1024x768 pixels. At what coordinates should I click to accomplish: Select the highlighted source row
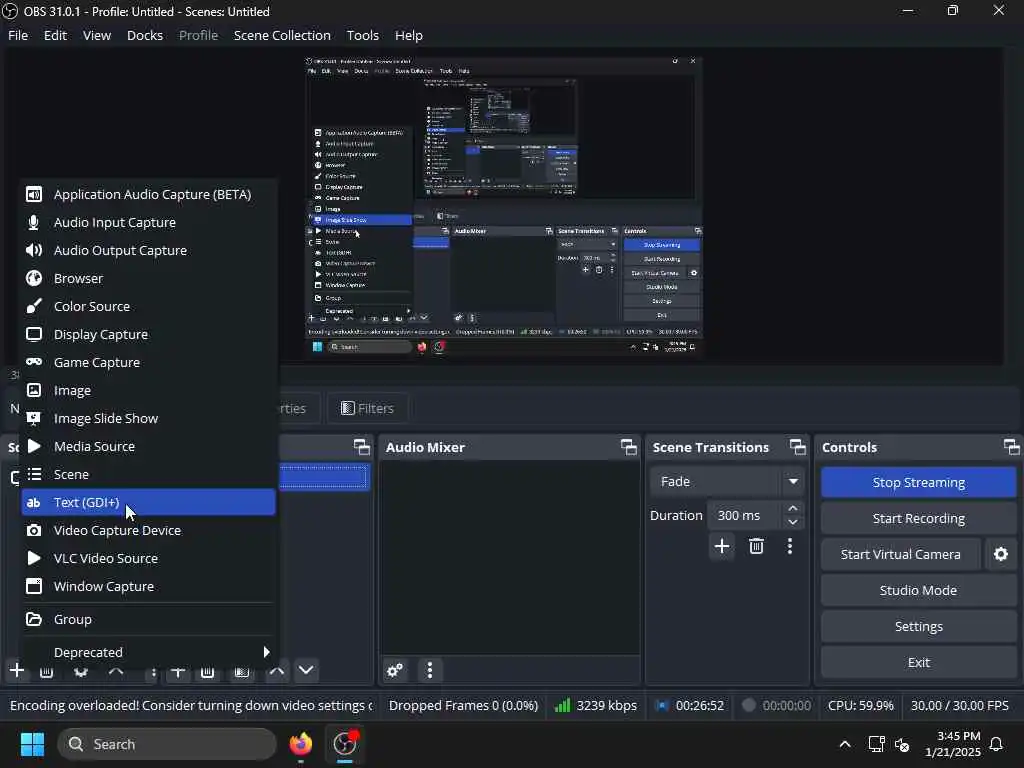(324, 477)
